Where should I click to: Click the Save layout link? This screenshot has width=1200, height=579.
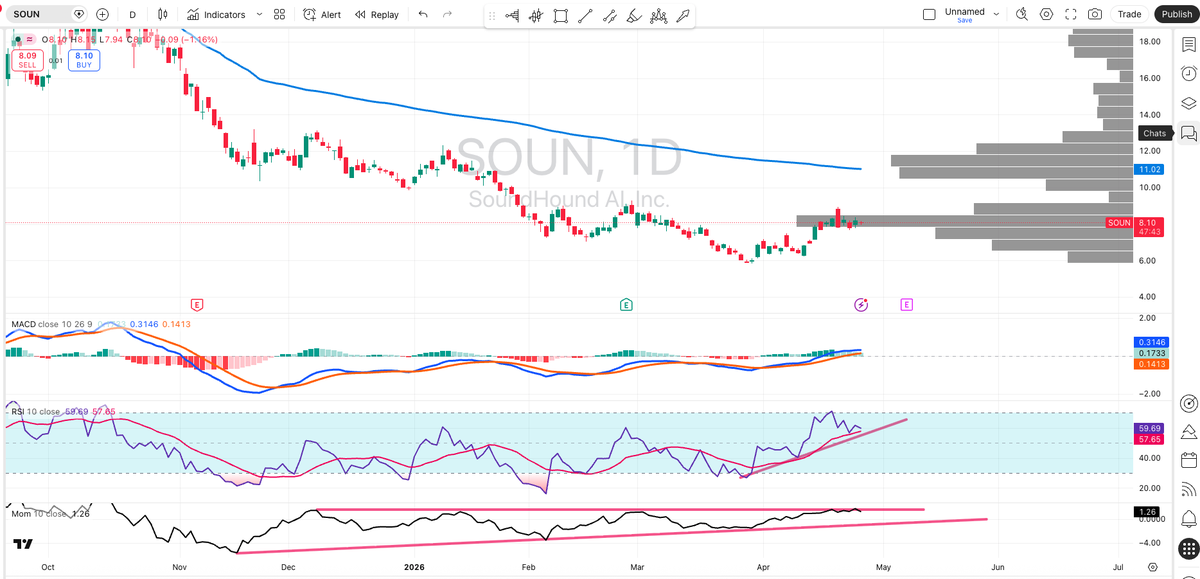click(964, 21)
